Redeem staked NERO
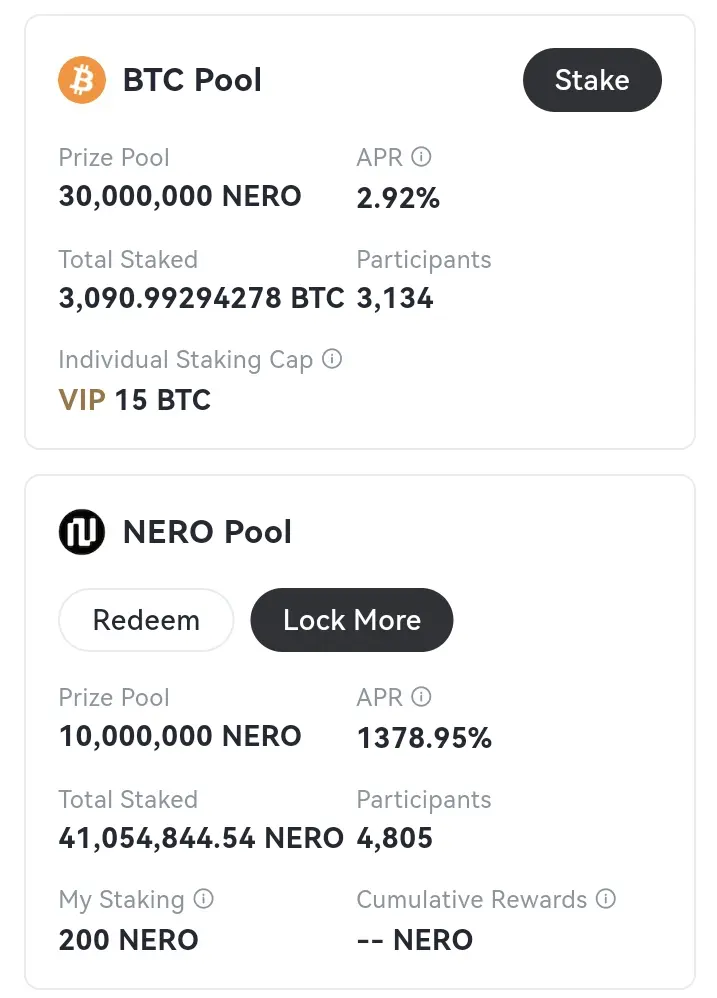This screenshot has height=998, width=717. 146,620
